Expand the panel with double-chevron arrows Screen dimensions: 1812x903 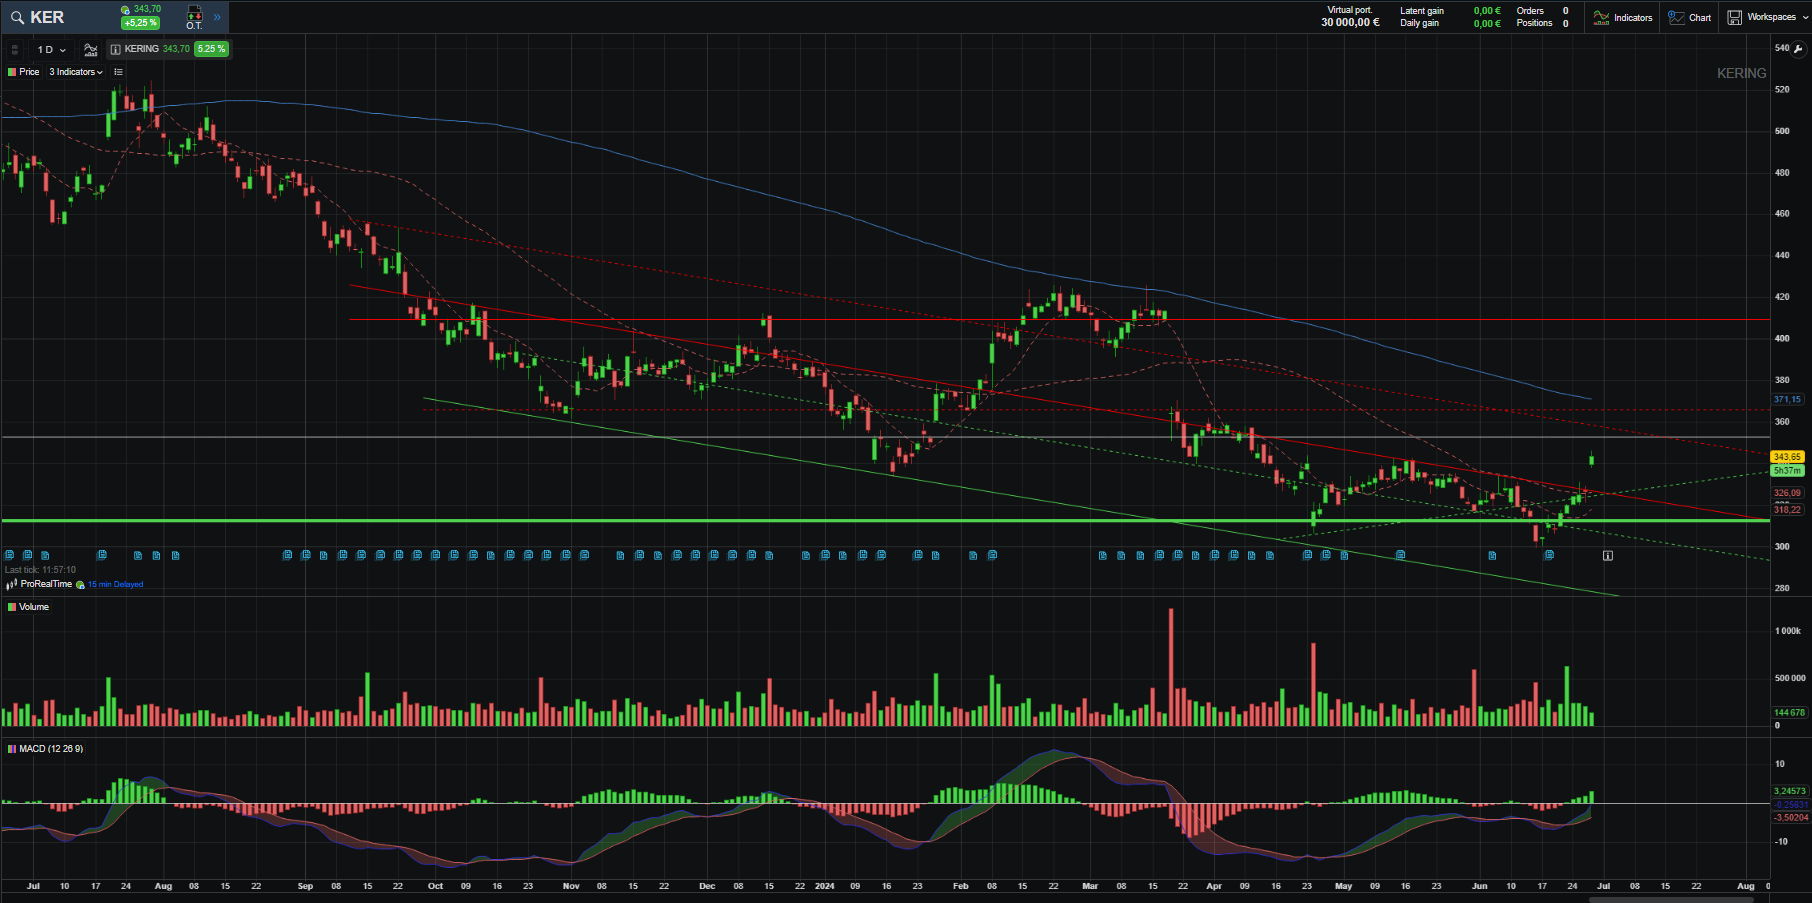click(217, 17)
